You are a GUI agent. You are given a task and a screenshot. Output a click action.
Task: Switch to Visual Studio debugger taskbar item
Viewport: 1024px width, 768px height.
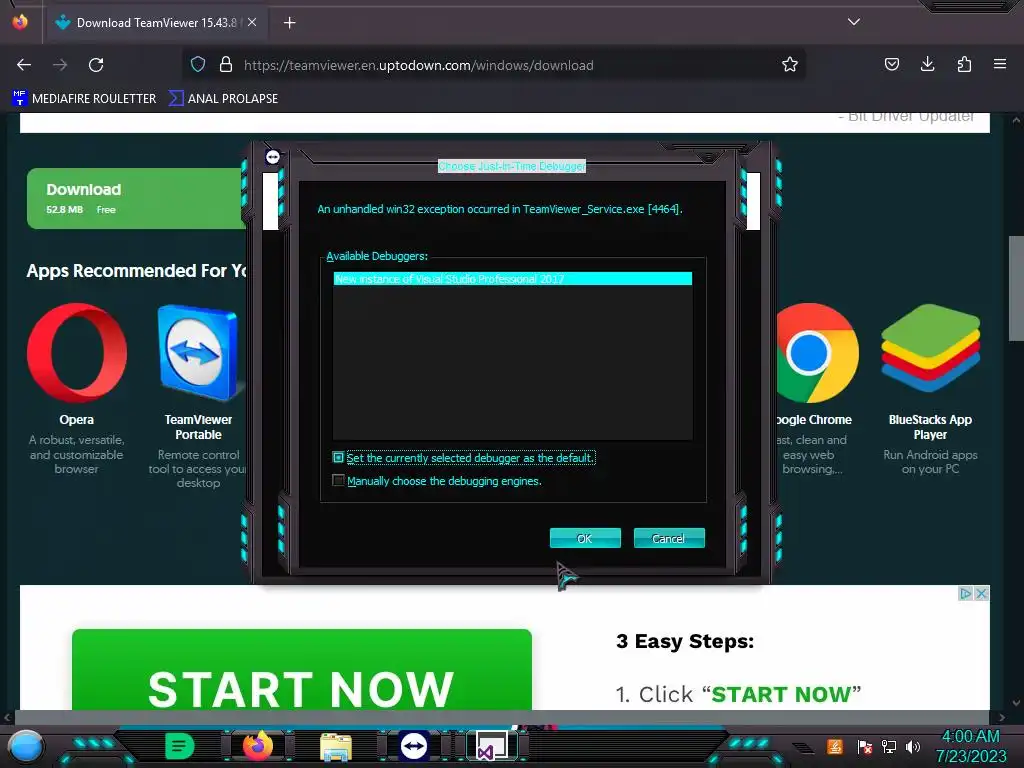[x=492, y=746]
